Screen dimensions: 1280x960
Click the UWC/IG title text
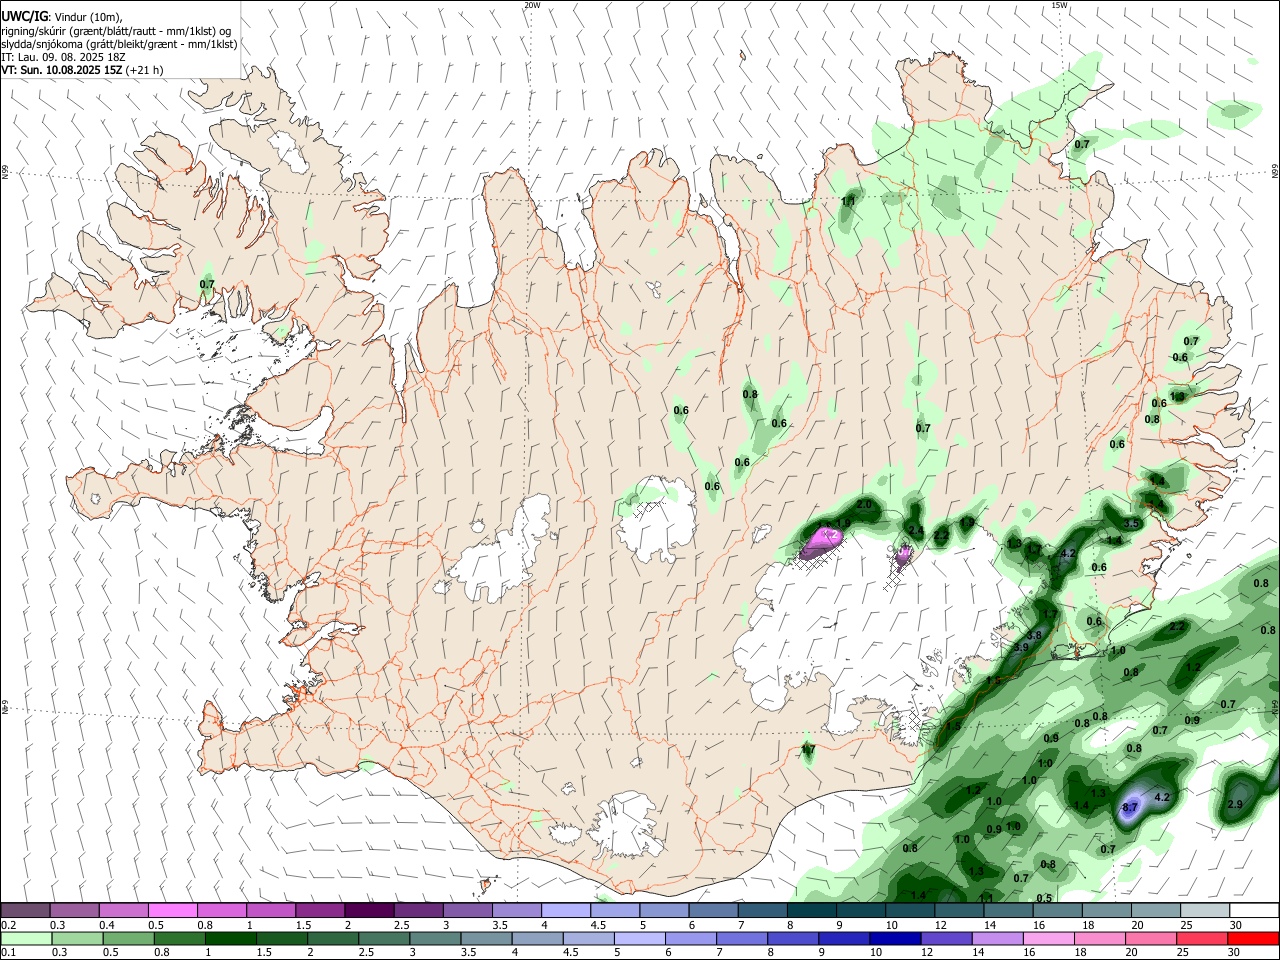[24, 17]
